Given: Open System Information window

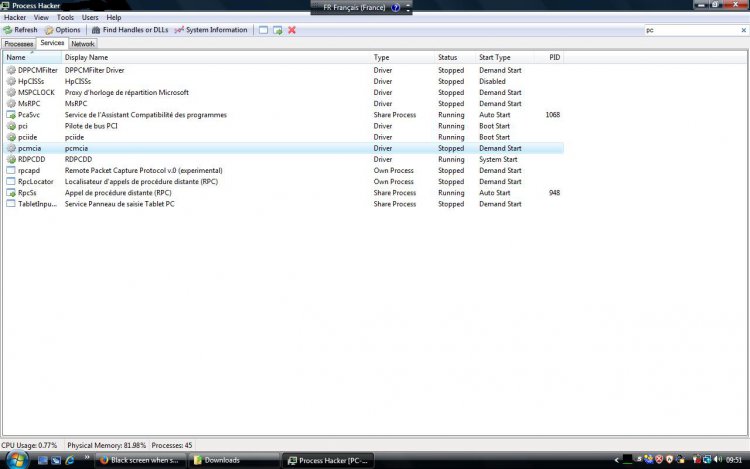Looking at the screenshot, I should pos(211,30).
